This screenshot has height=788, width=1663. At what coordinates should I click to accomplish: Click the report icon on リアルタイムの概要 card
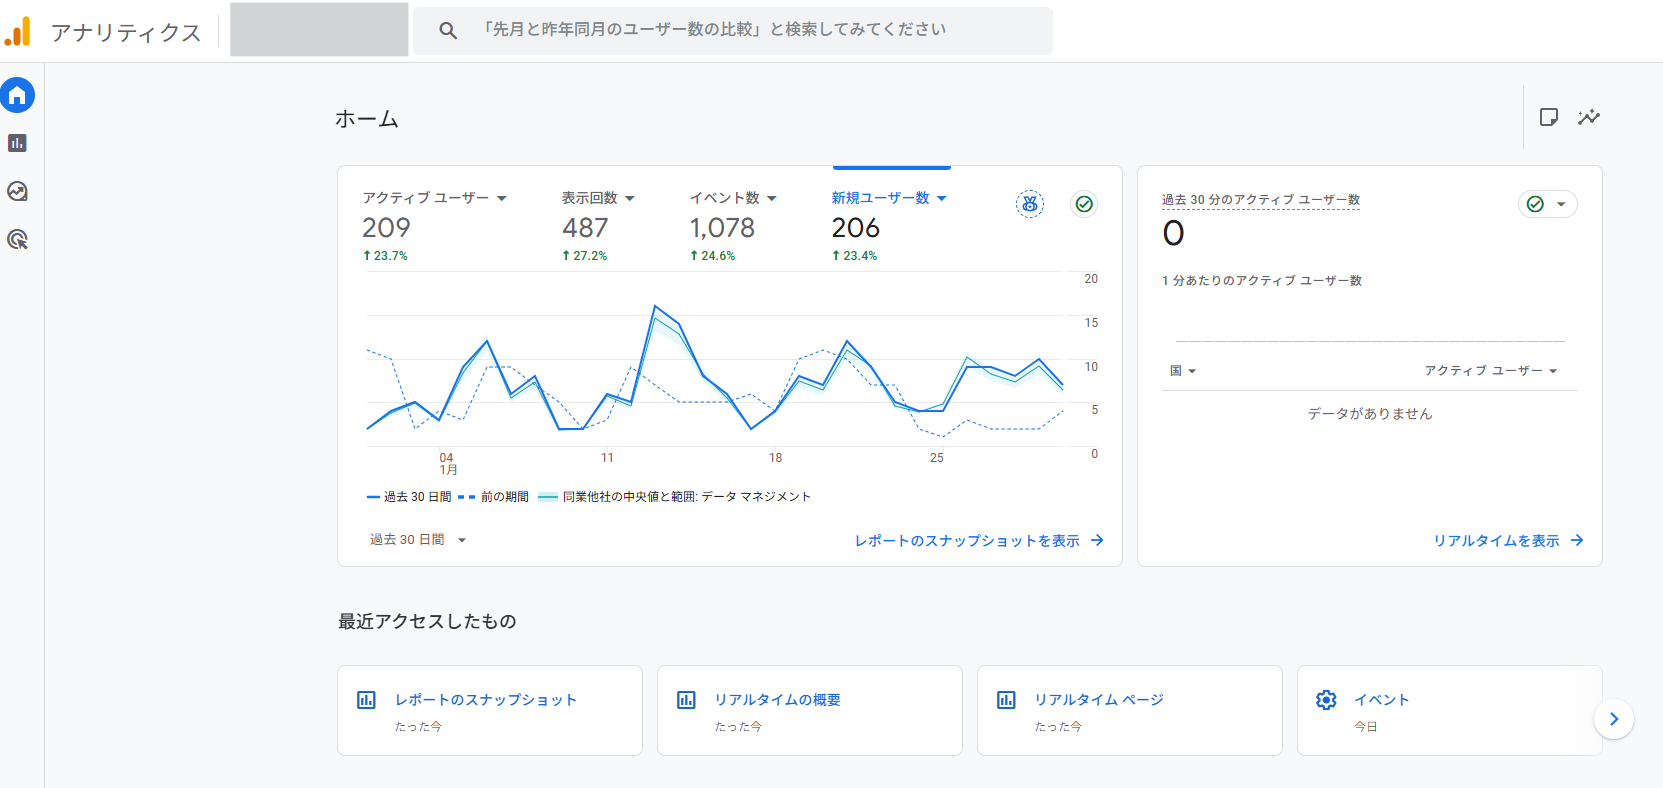coord(686,700)
